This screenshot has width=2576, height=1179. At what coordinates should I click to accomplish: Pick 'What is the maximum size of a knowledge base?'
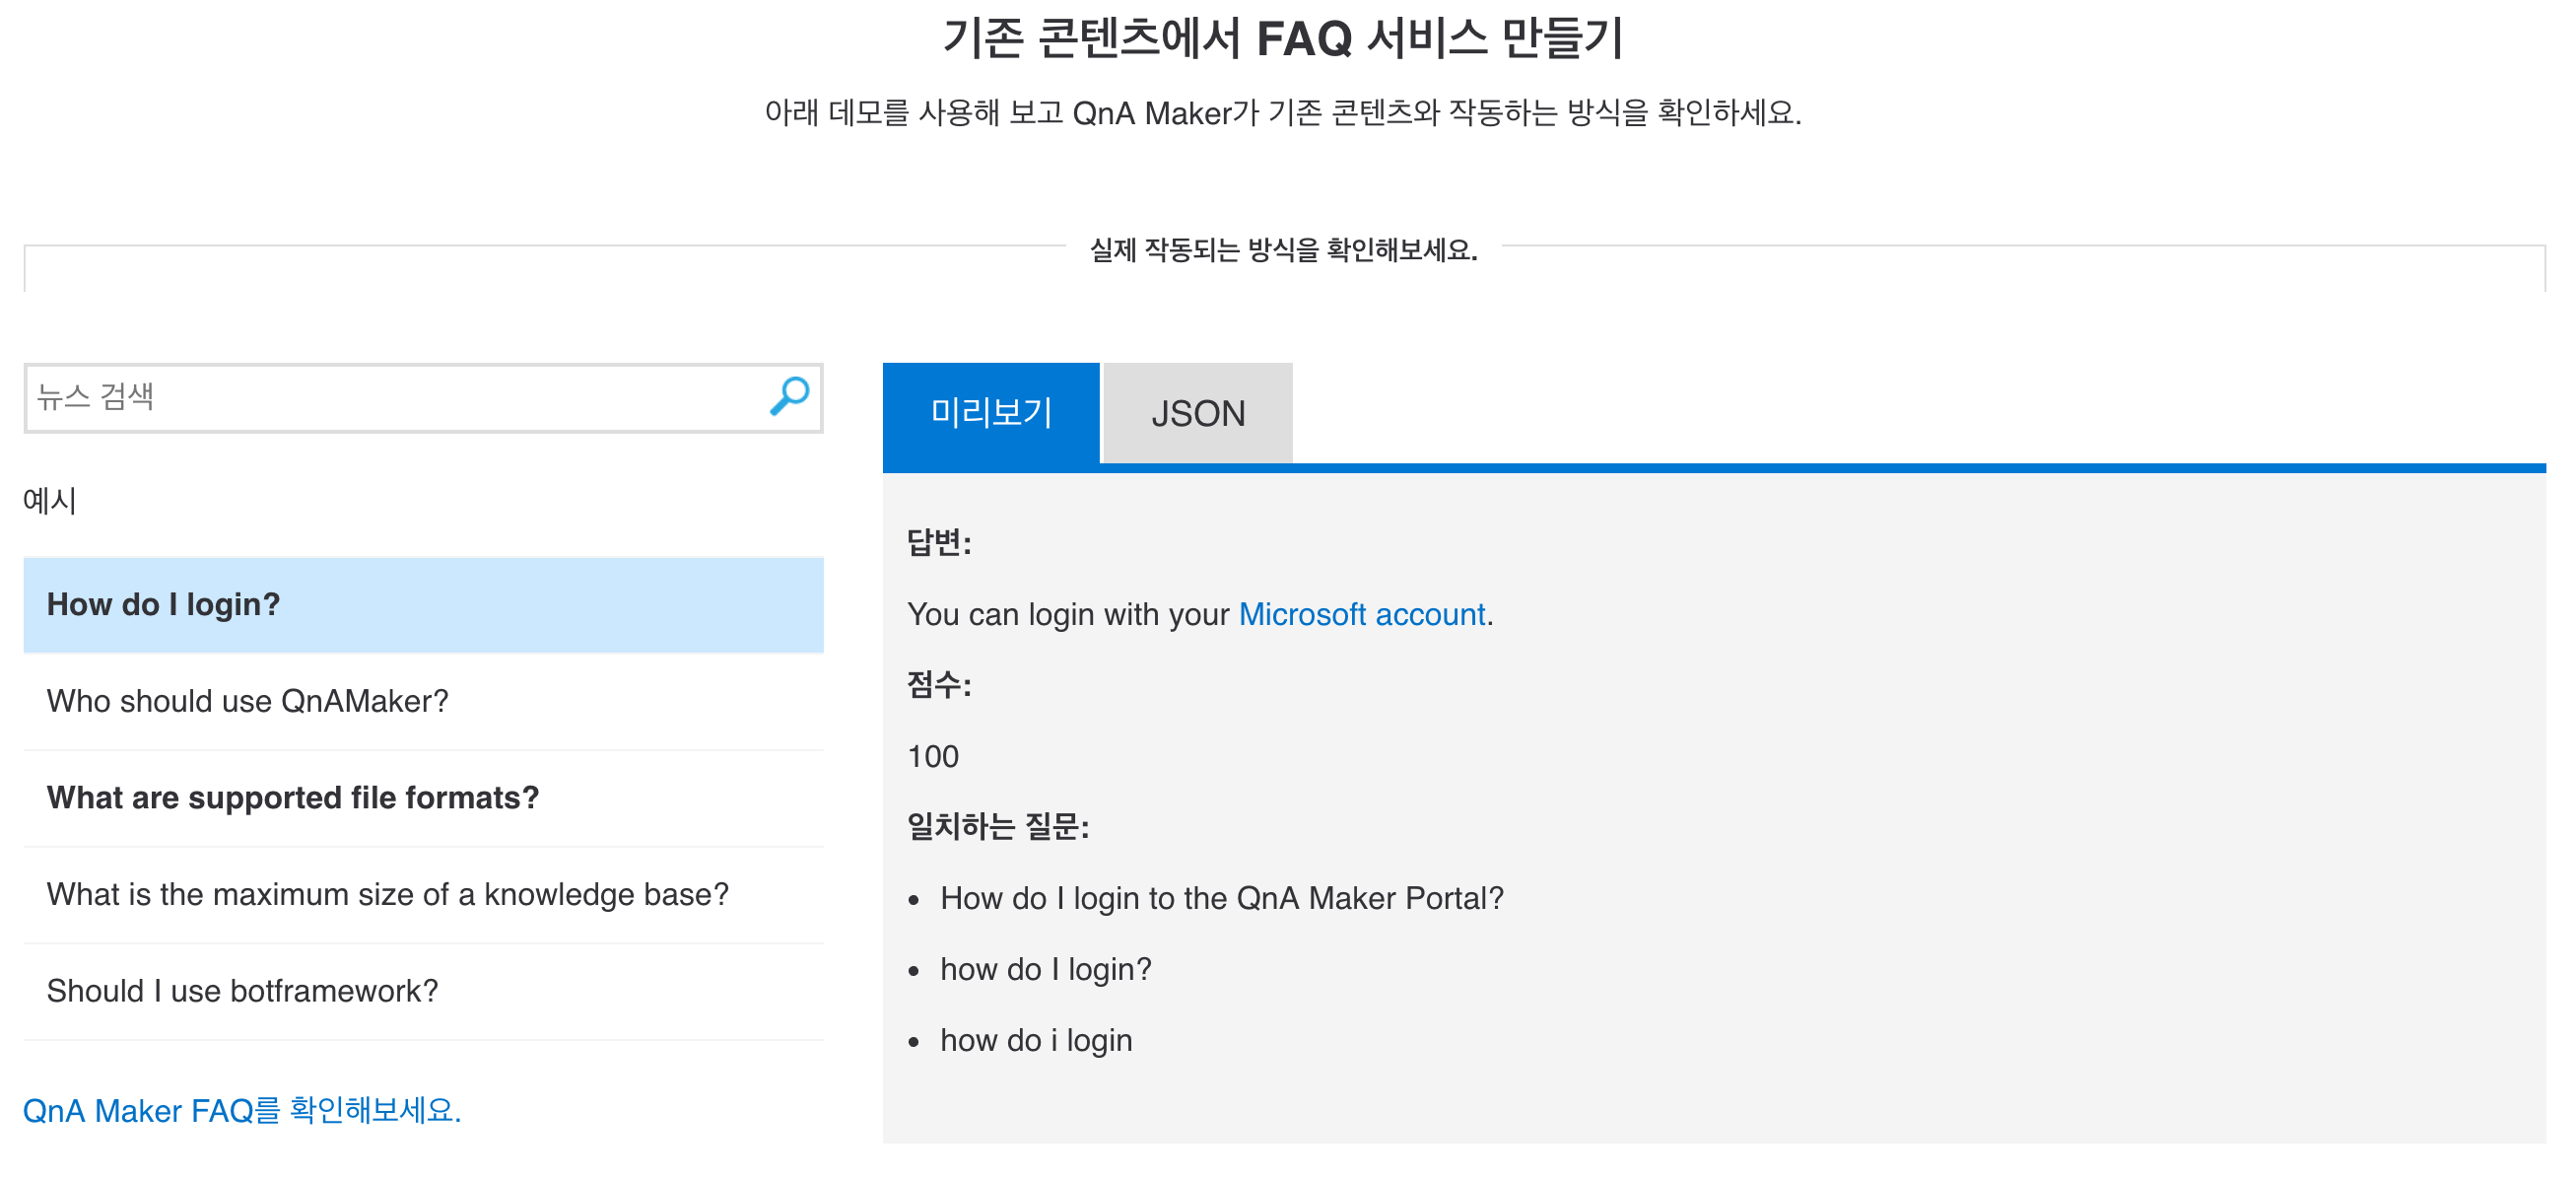click(x=423, y=894)
